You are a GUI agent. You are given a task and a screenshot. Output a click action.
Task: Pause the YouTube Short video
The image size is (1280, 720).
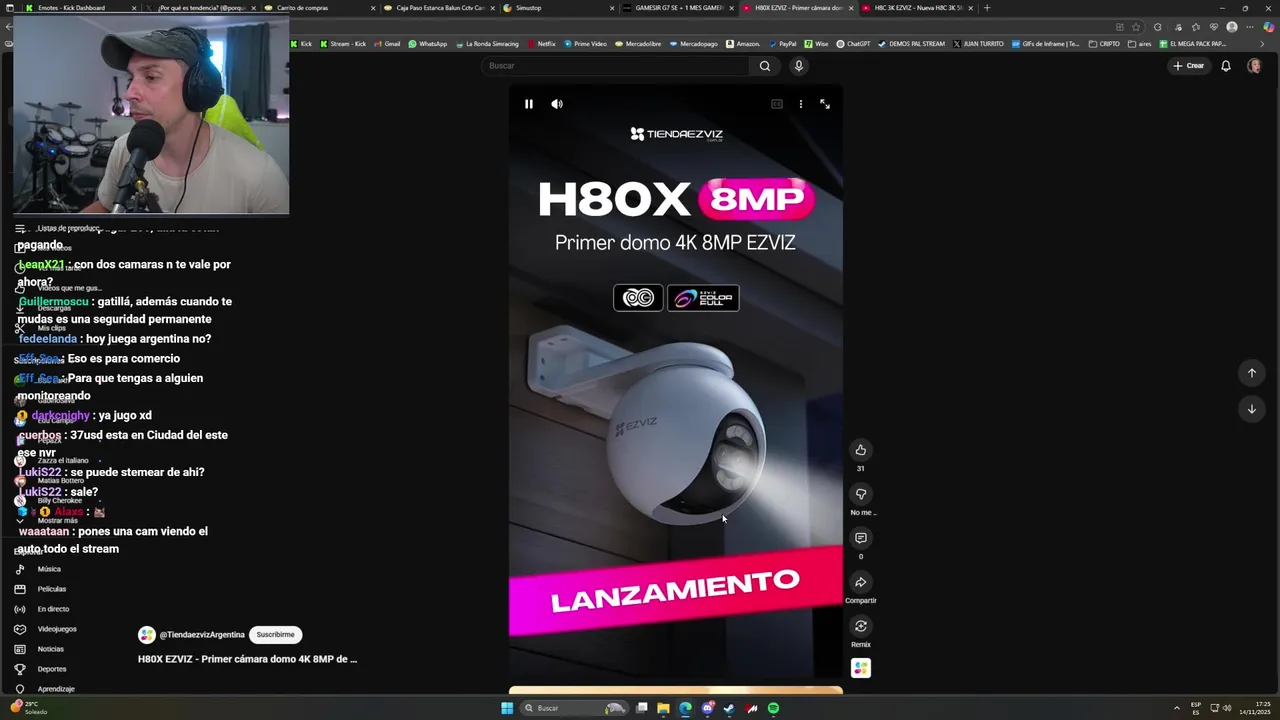click(x=529, y=104)
